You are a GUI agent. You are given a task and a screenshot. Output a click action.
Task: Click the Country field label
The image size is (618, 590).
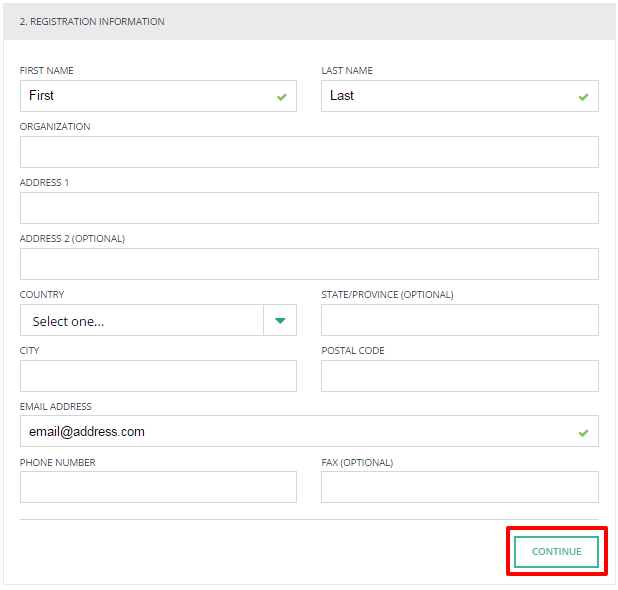(x=42, y=294)
